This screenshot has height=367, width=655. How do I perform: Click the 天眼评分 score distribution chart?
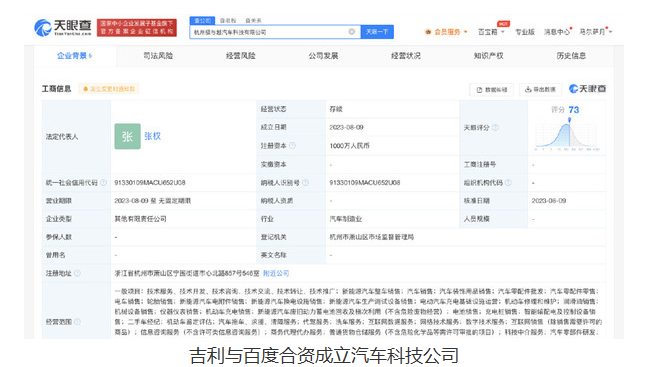pyautogui.click(x=567, y=135)
